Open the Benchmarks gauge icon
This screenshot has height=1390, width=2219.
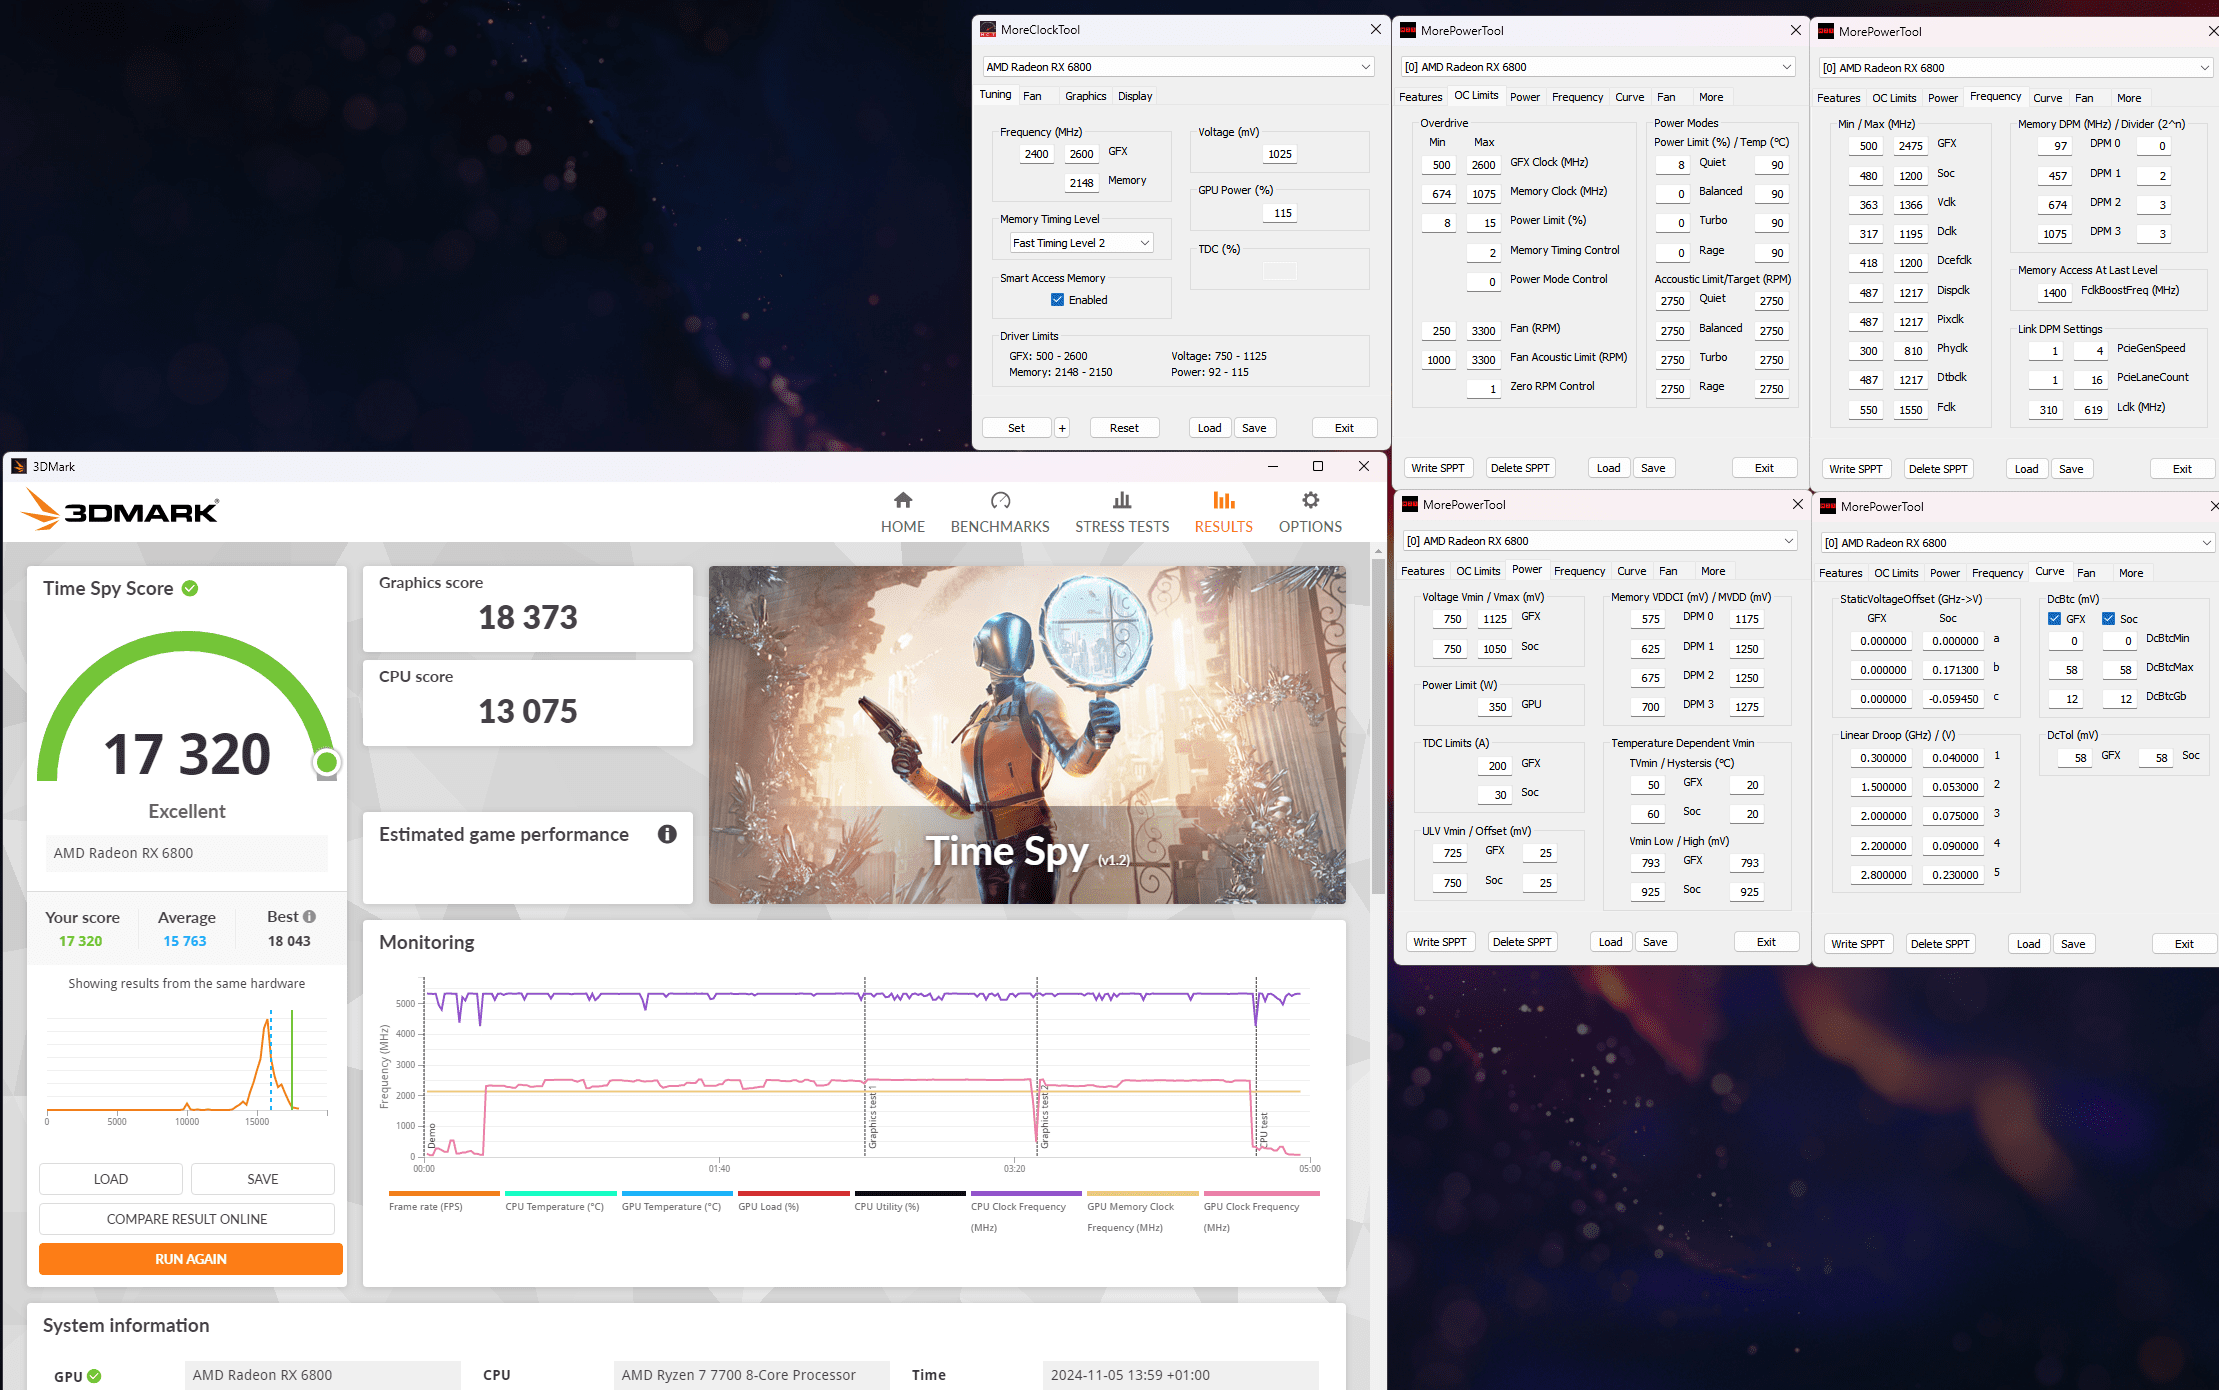coord(1000,500)
